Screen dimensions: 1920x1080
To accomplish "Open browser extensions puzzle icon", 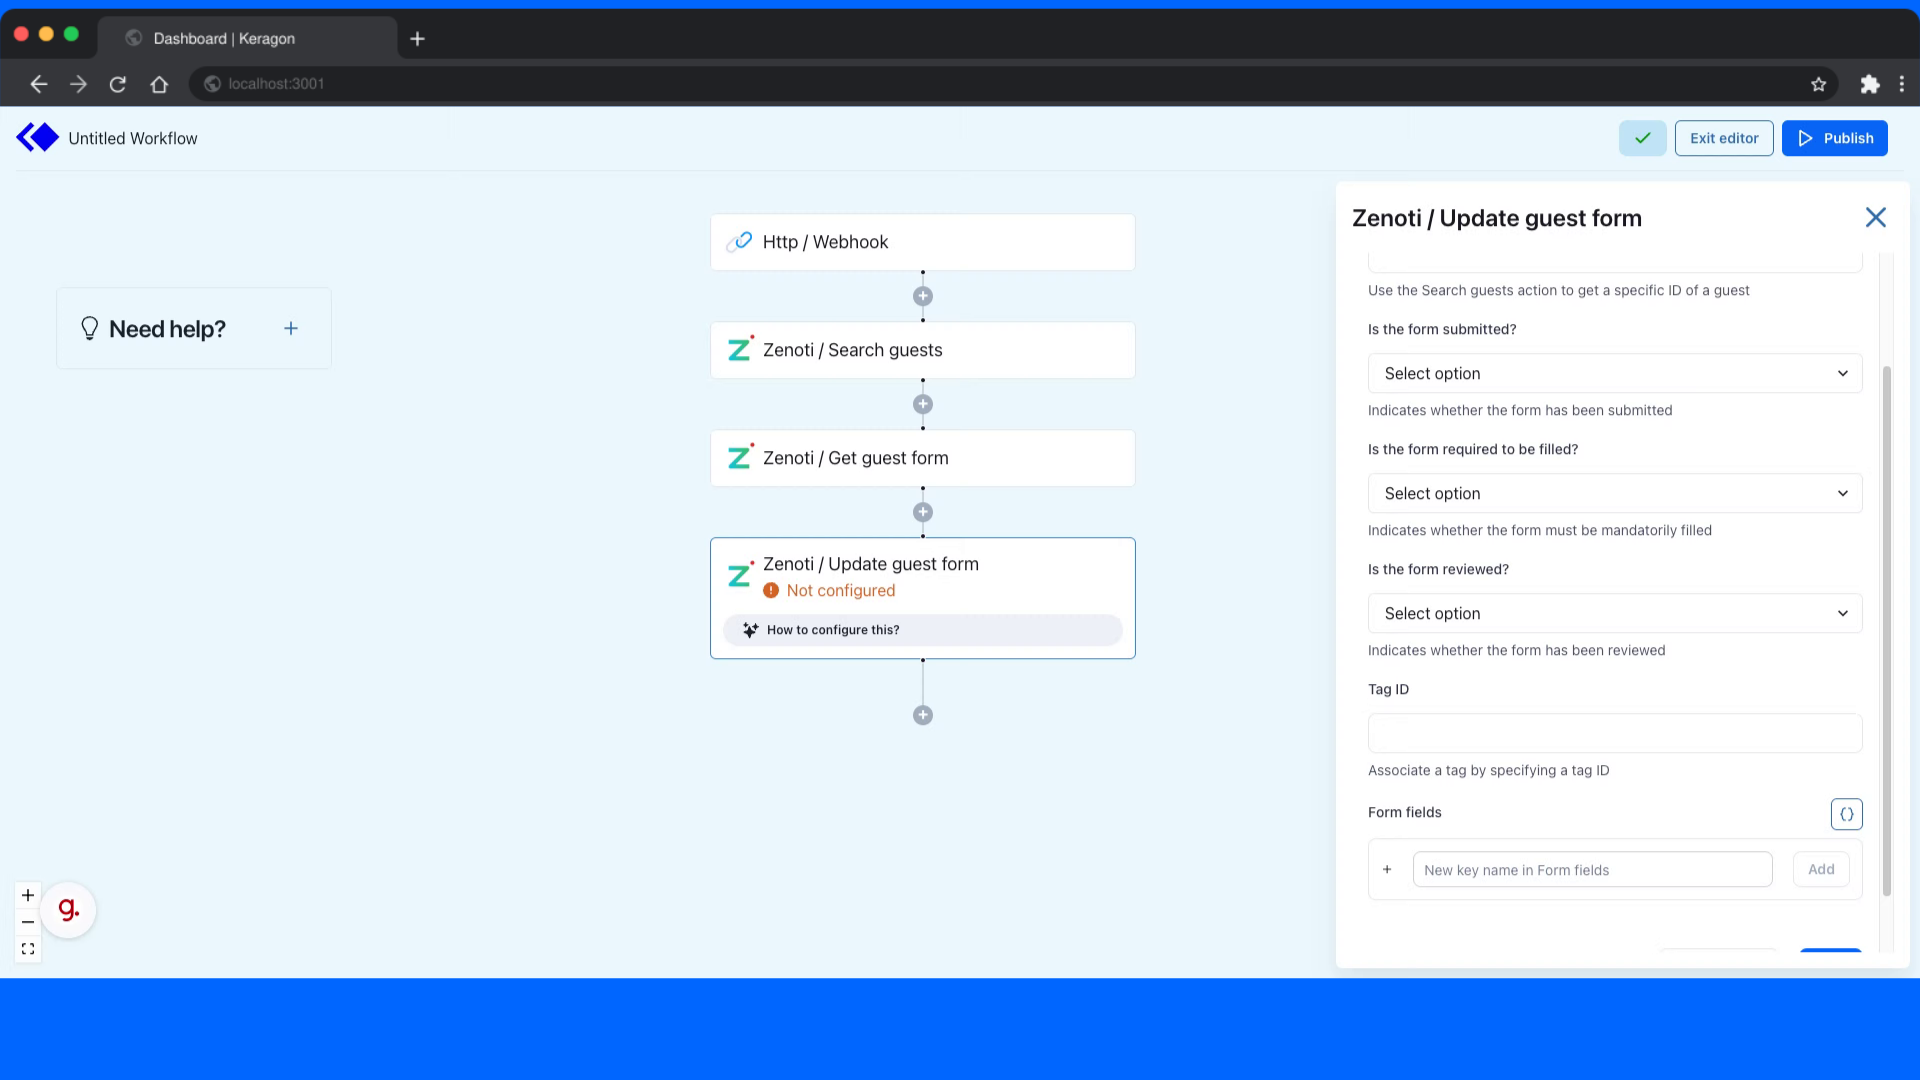I will click(1869, 84).
